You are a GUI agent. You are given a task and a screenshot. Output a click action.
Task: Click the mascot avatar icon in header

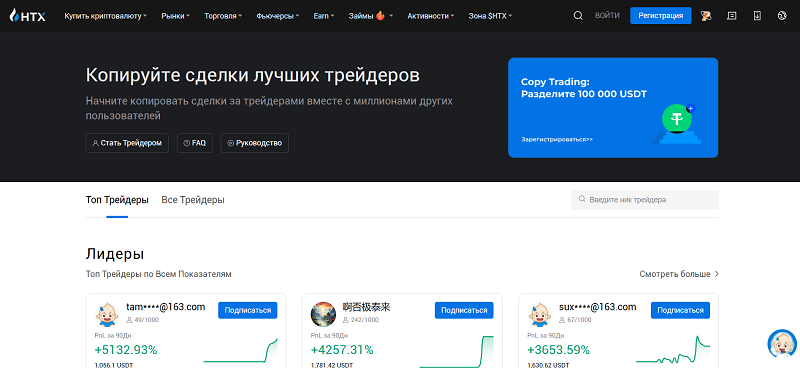coord(706,16)
